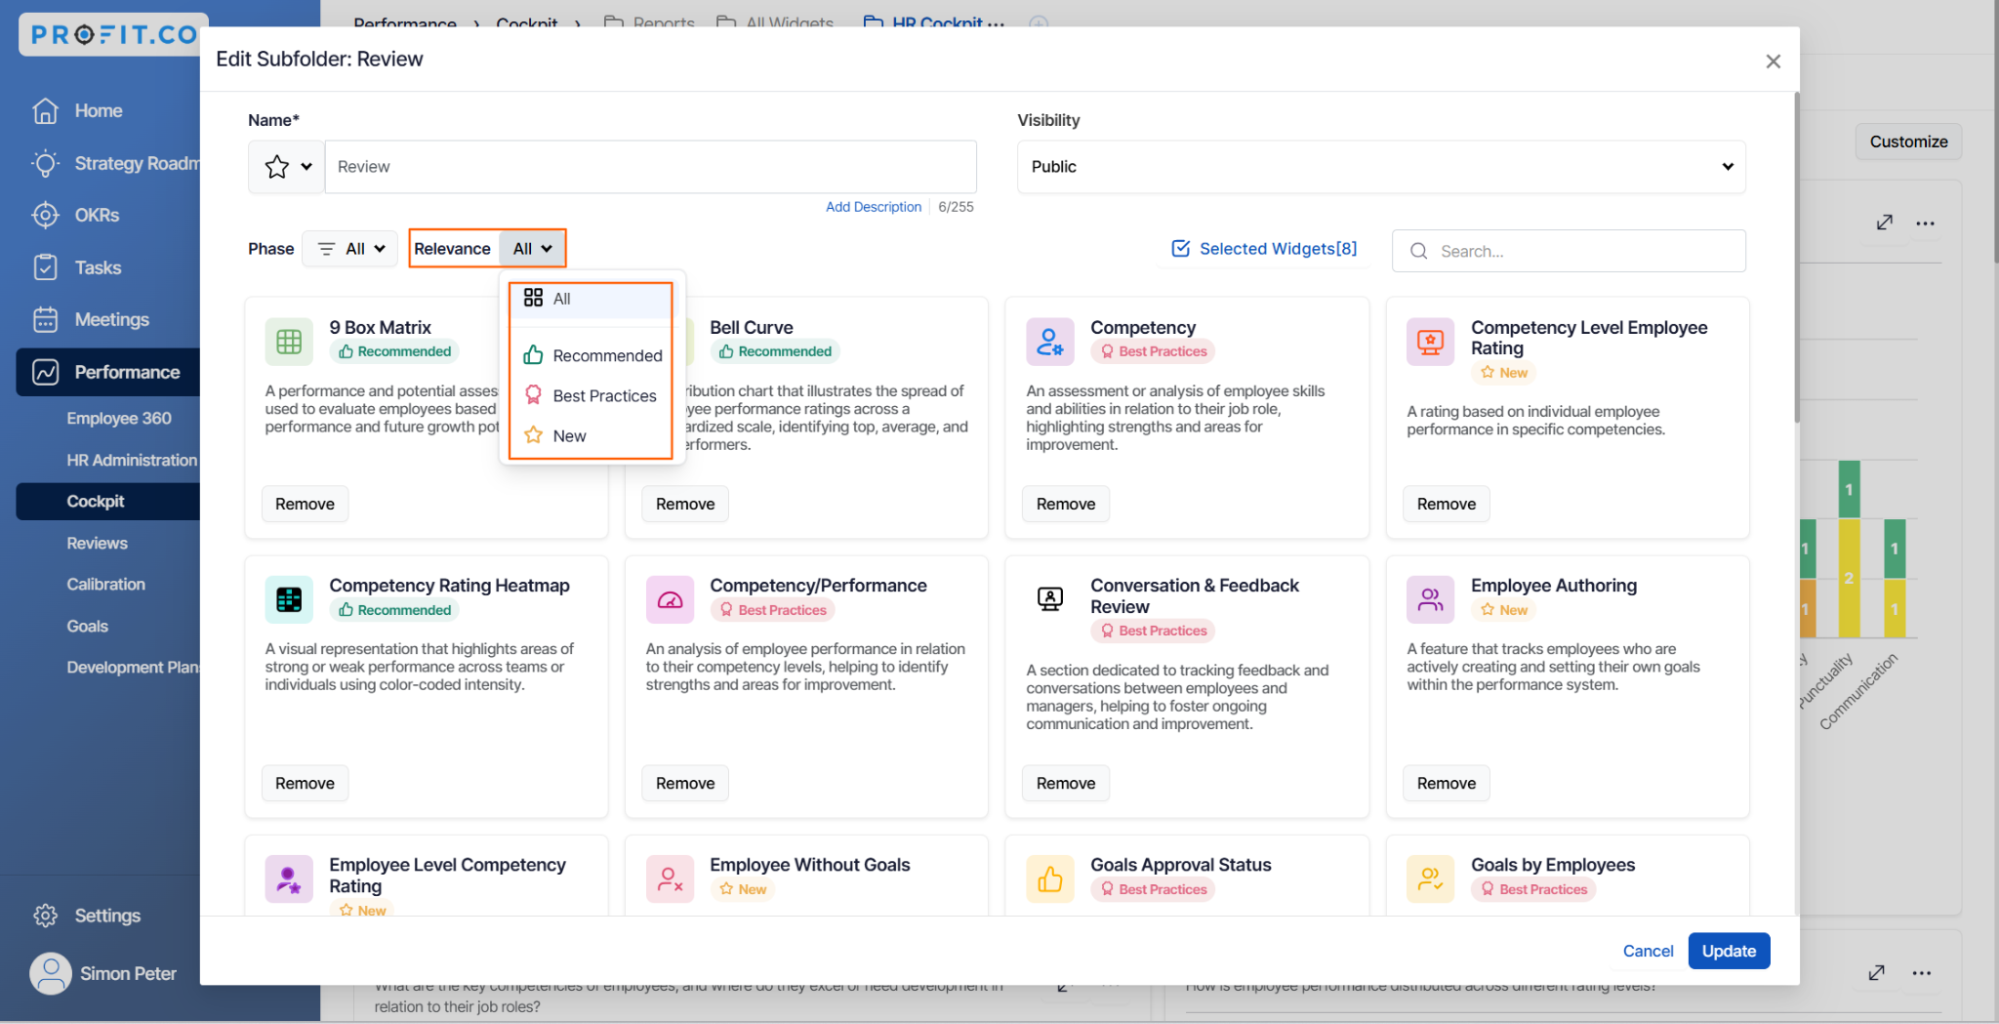Collapse the Relevance All dropdown
1999x1024 pixels.
pos(533,249)
